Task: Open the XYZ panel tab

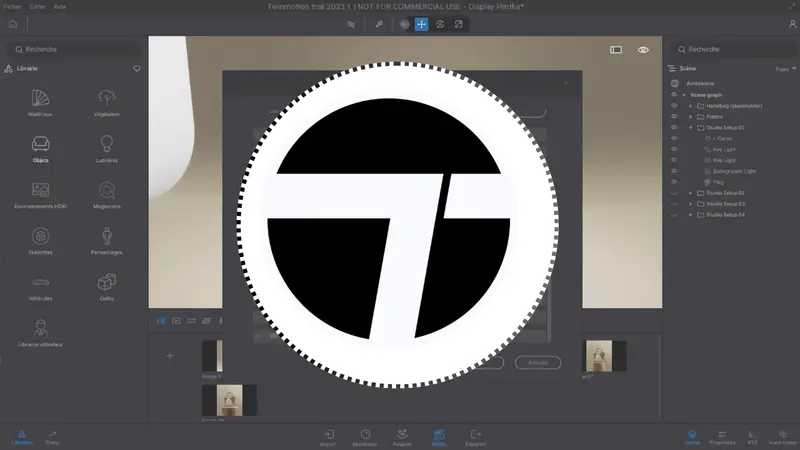Action: click(x=753, y=438)
